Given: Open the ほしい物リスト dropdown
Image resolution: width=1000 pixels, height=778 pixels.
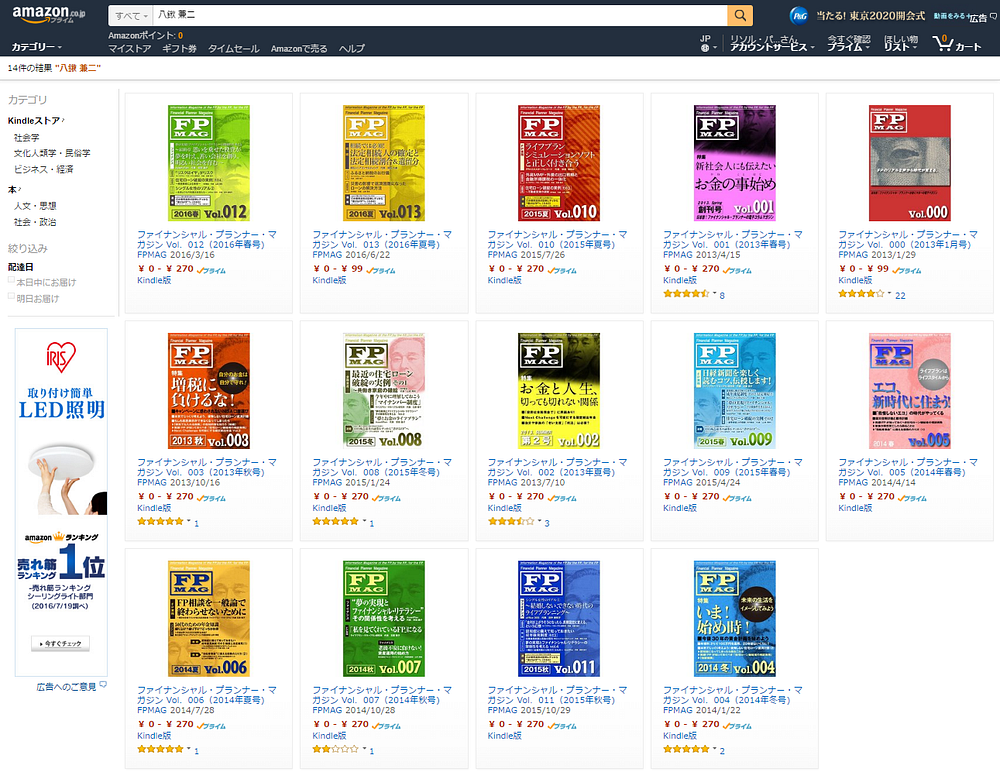Looking at the screenshot, I should click(x=901, y=43).
